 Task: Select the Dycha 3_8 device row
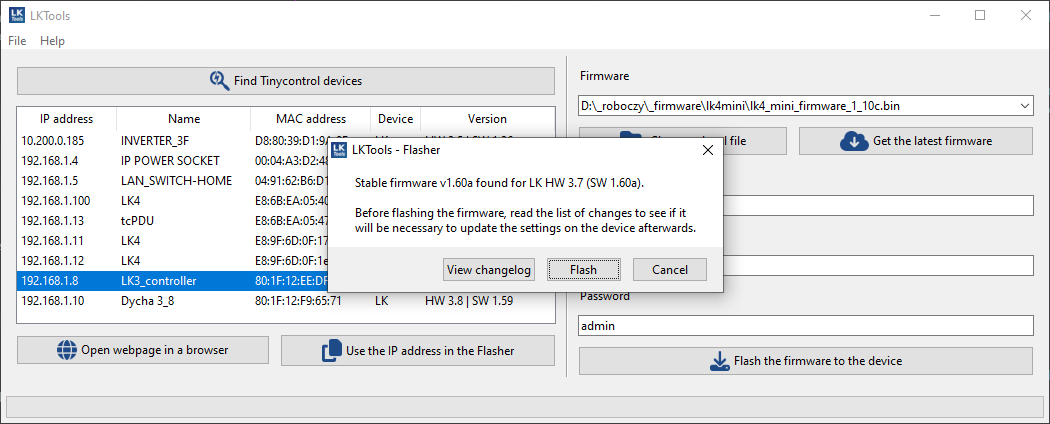tap(286, 301)
